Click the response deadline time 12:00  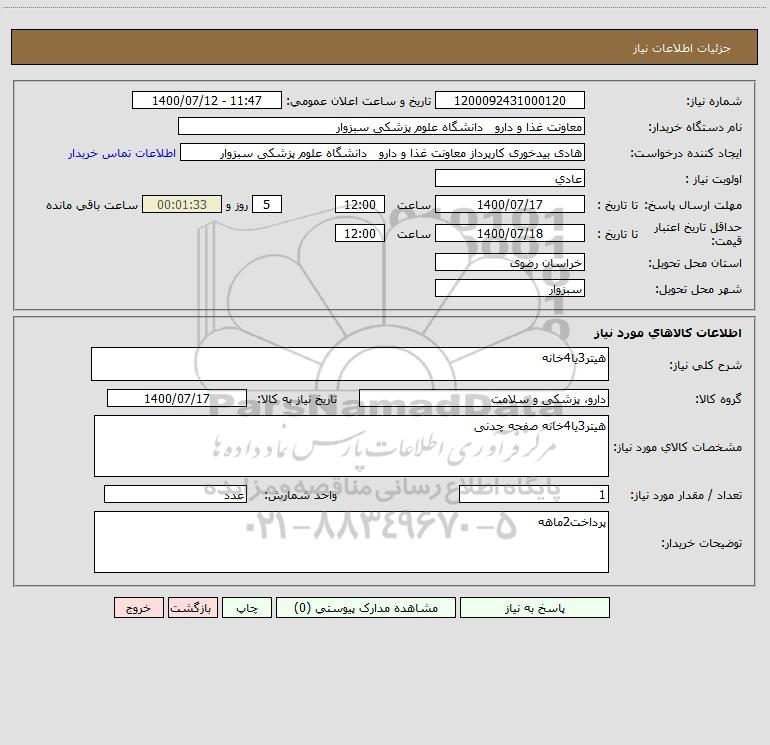[359, 204]
